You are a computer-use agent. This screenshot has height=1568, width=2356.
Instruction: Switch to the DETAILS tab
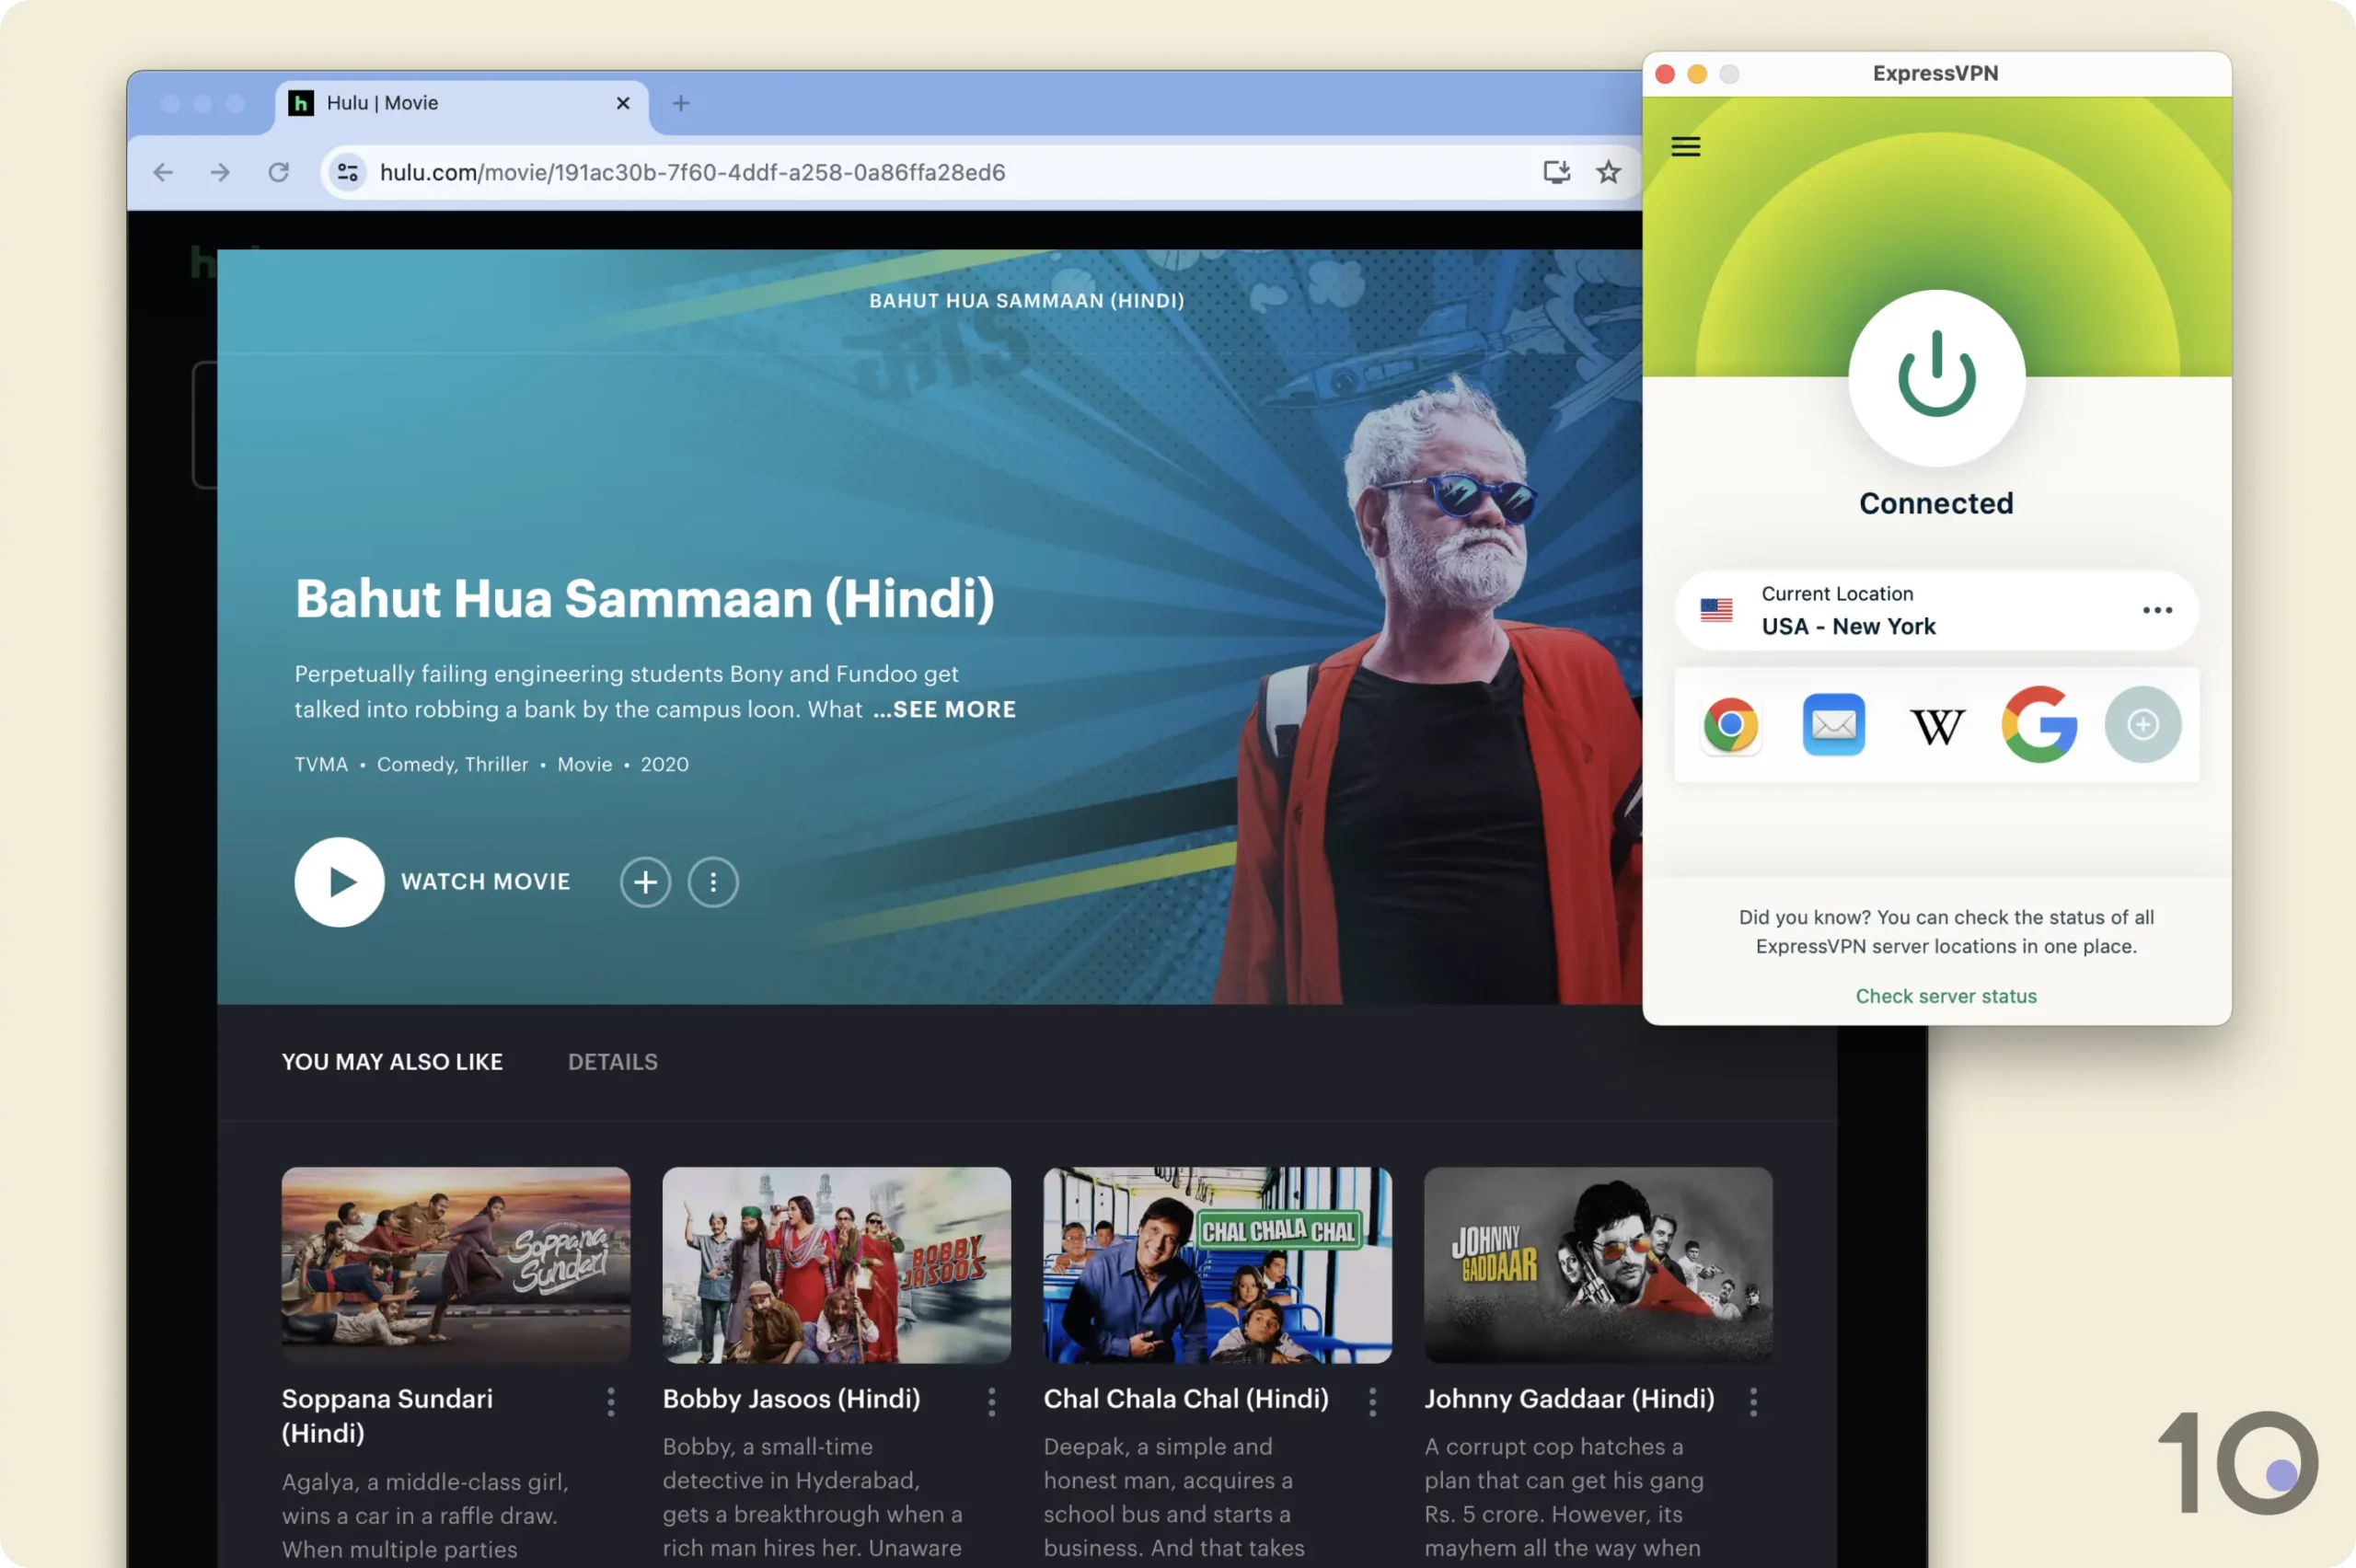click(x=613, y=1060)
